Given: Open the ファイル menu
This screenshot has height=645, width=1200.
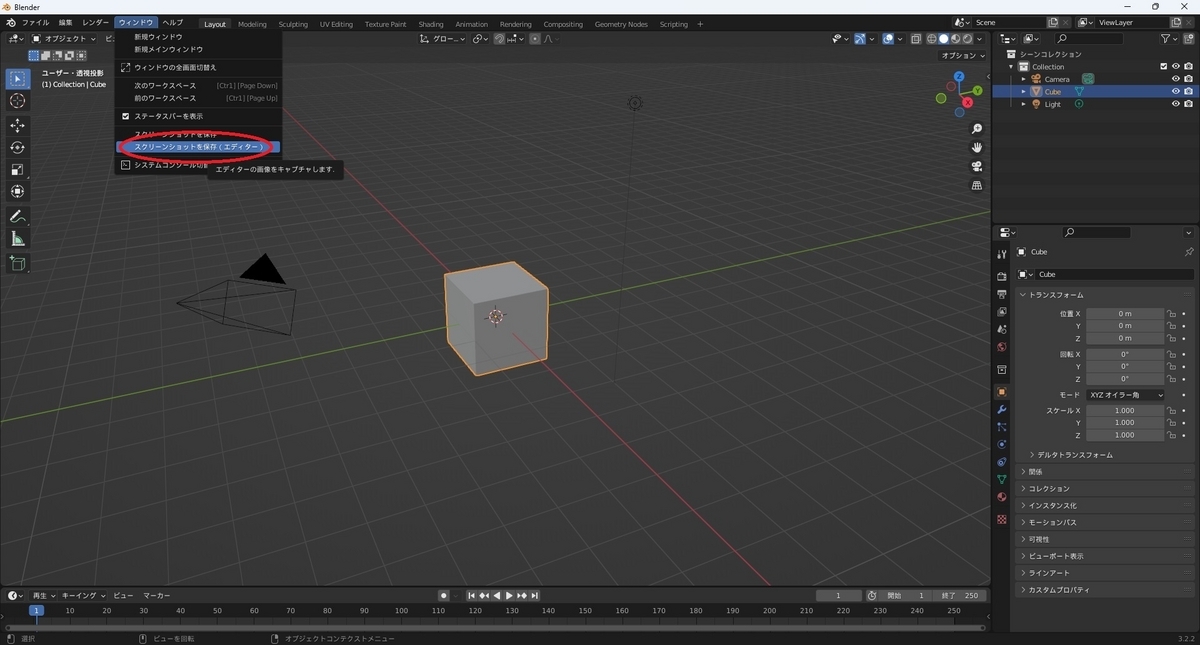Looking at the screenshot, I should click(x=35, y=23).
